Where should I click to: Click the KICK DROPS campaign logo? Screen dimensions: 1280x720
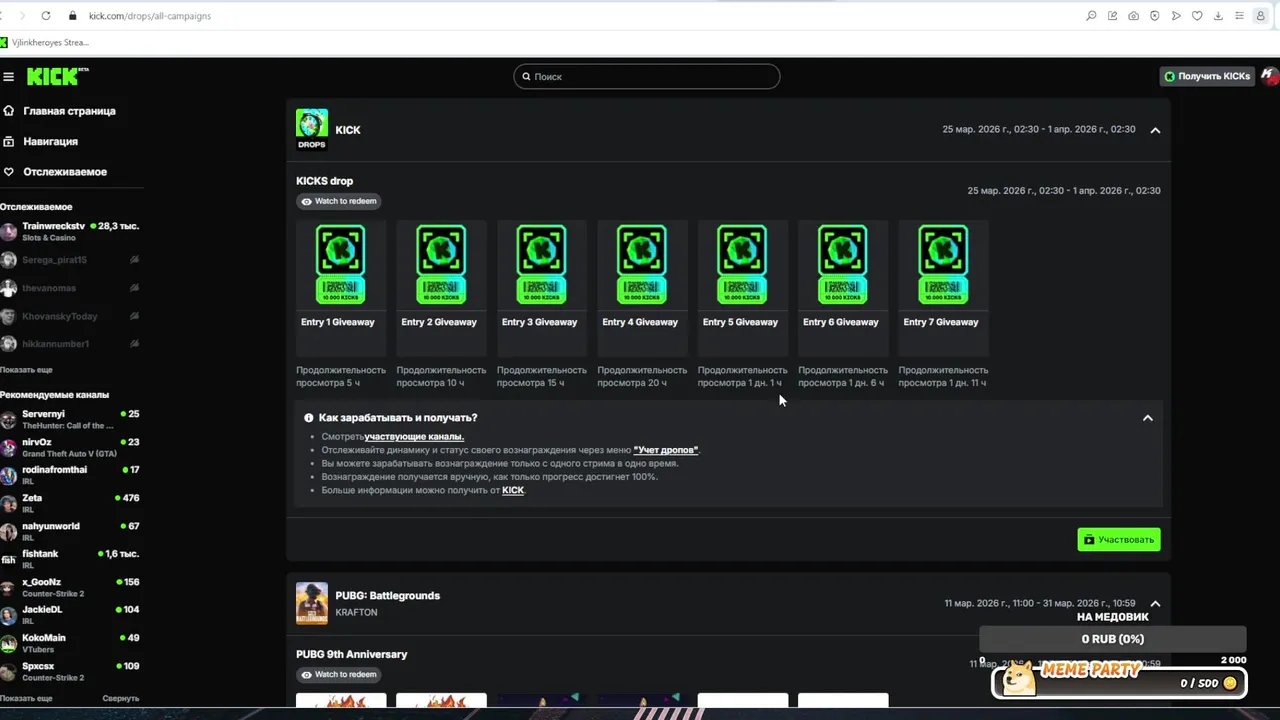[312, 129]
